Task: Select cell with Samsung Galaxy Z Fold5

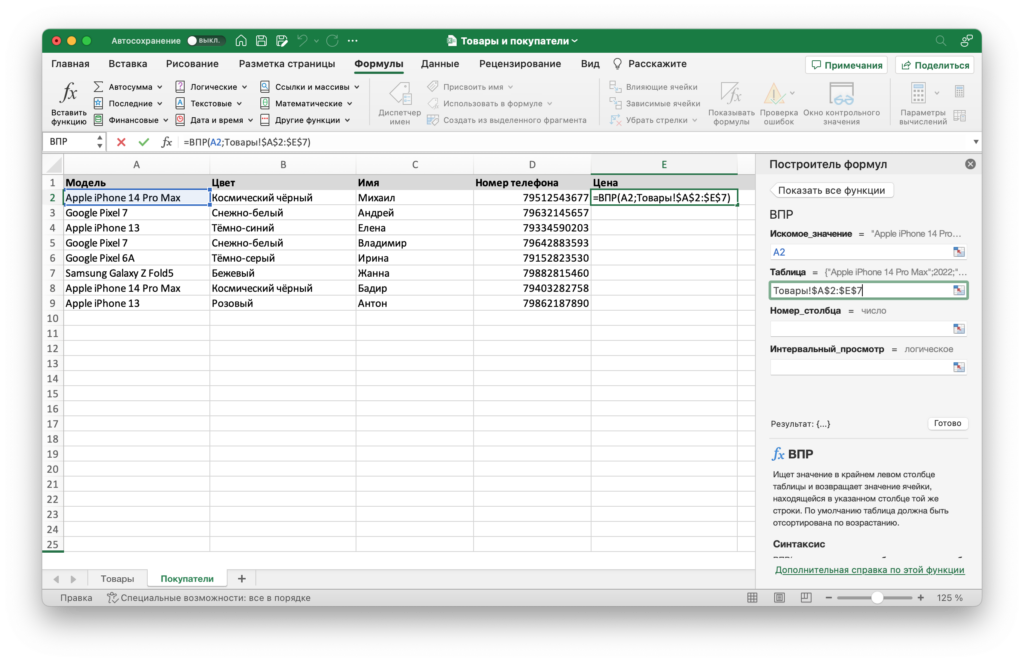Action: tap(136, 273)
